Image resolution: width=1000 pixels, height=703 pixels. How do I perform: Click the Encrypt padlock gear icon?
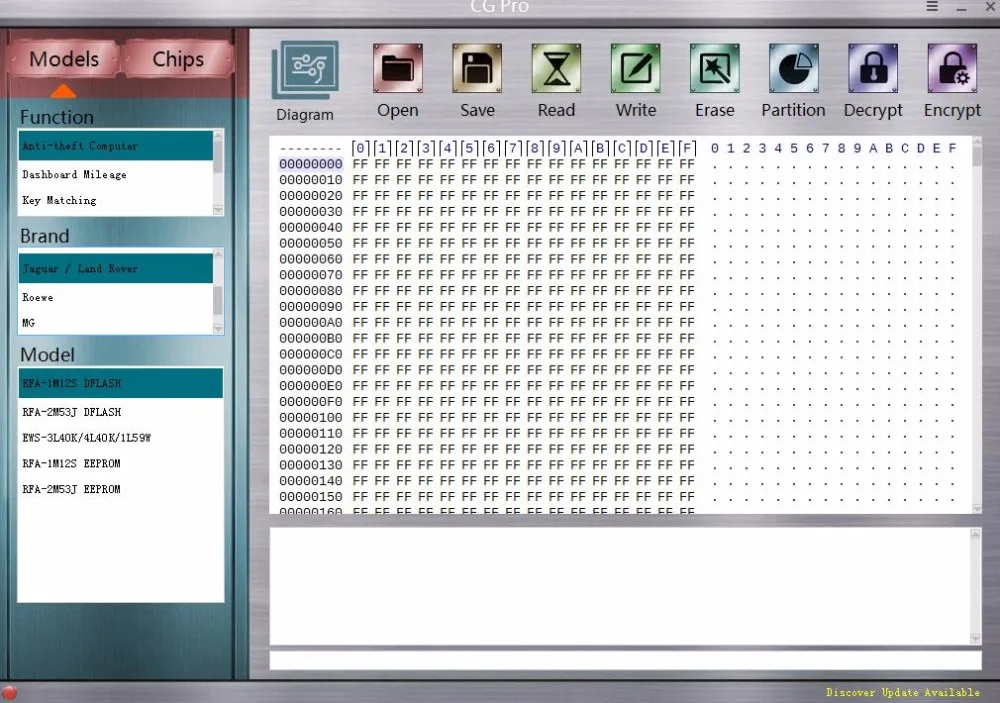(x=952, y=68)
